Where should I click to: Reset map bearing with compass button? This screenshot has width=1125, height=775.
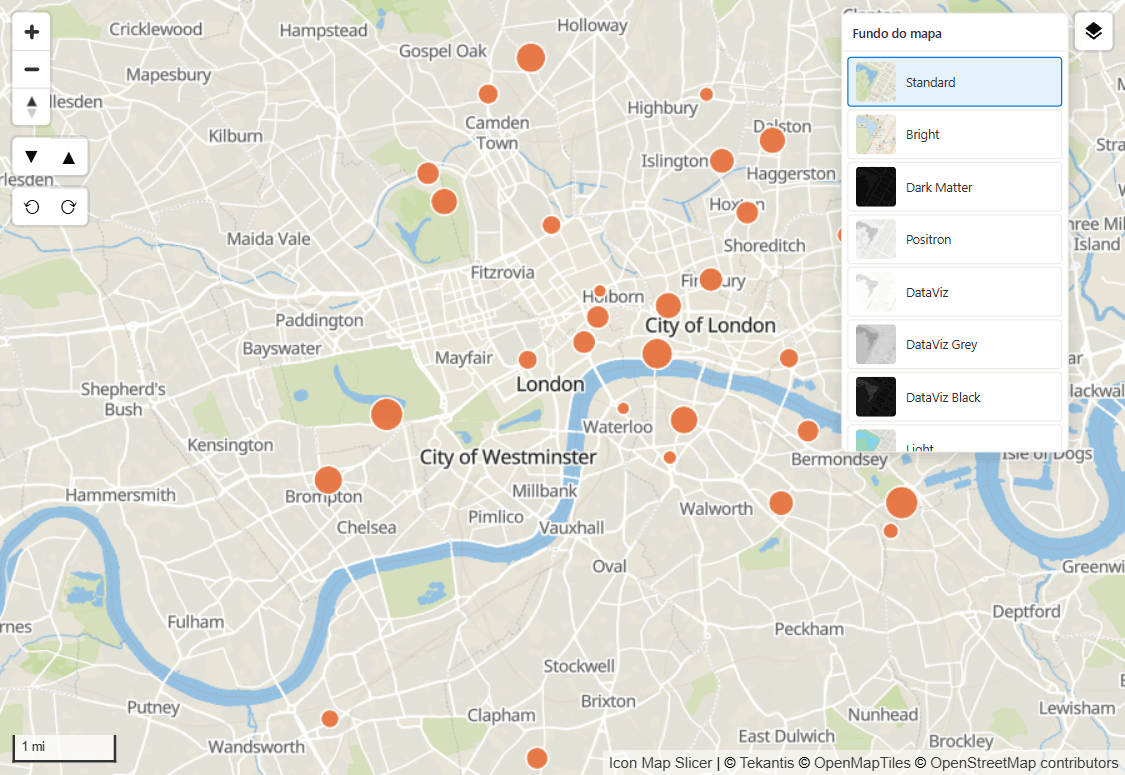[x=32, y=107]
